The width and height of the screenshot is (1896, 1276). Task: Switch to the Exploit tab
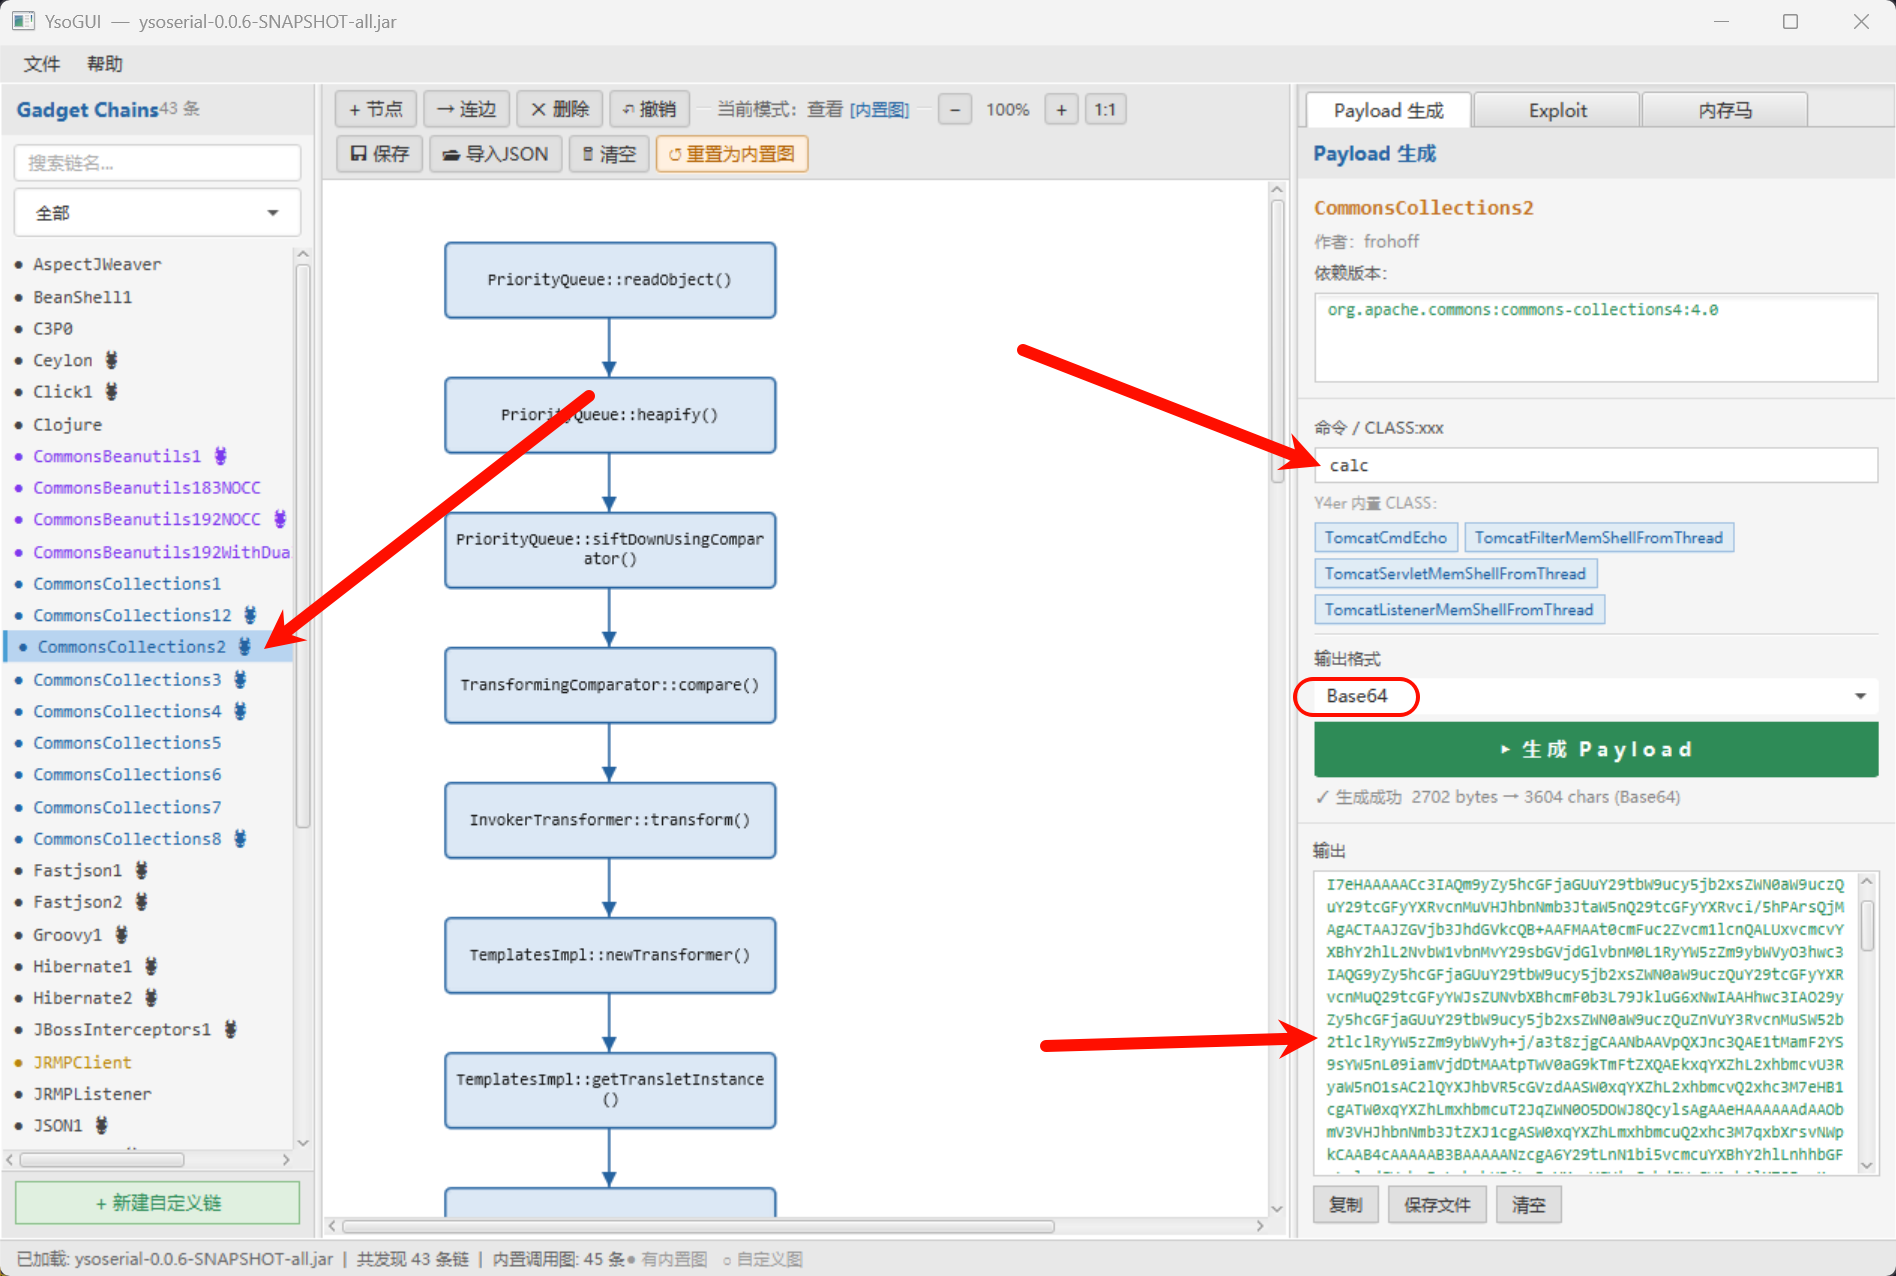coord(1557,110)
